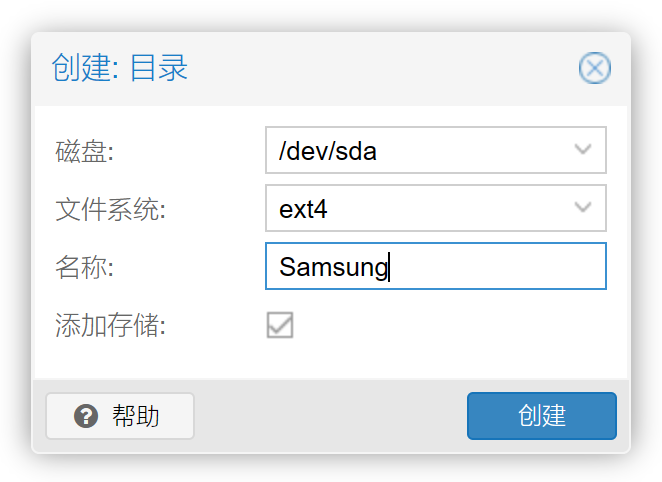
Task: Click the gray footer between 帮助 and 创建
Action: point(331,416)
